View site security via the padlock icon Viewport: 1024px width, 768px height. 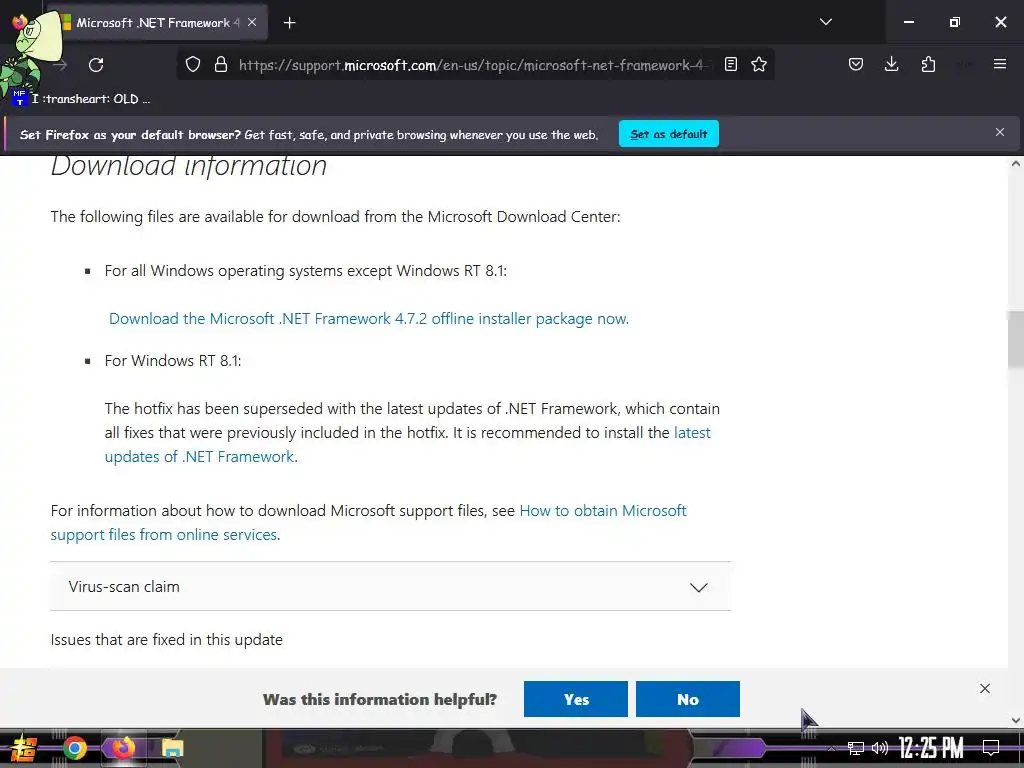coord(221,65)
